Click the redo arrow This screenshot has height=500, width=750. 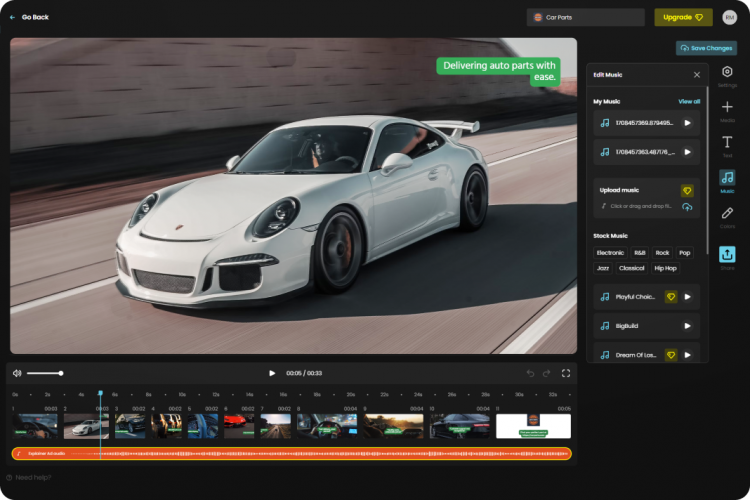pyautogui.click(x=546, y=373)
